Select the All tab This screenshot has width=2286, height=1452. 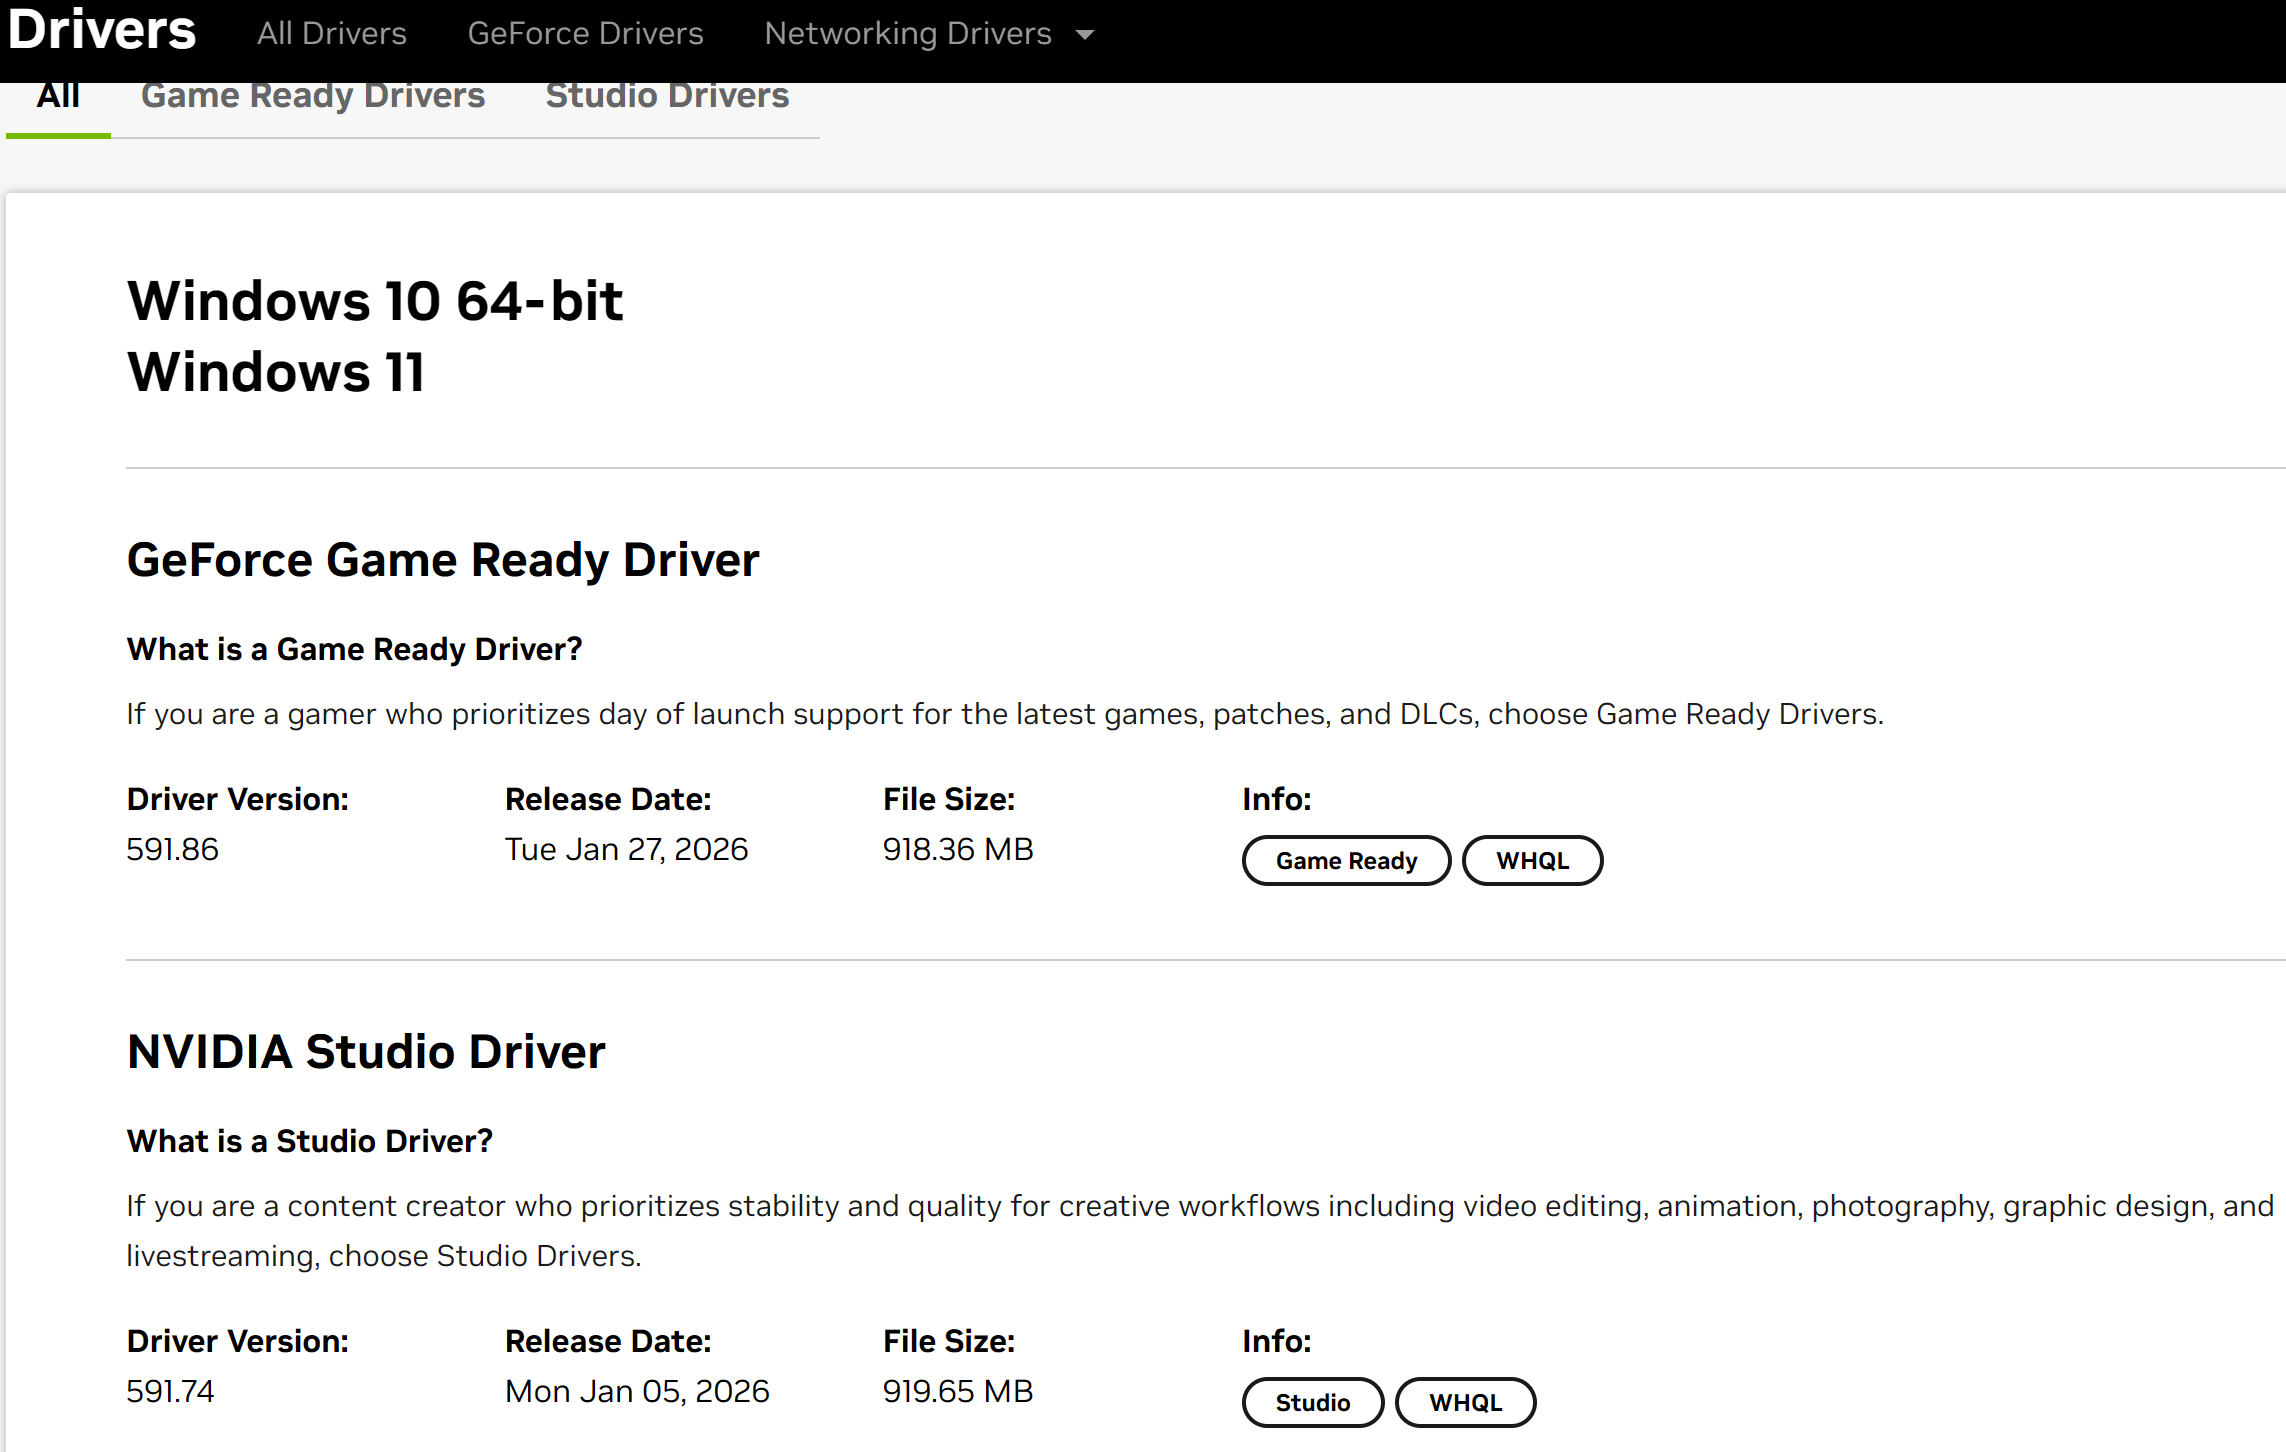coord(58,96)
